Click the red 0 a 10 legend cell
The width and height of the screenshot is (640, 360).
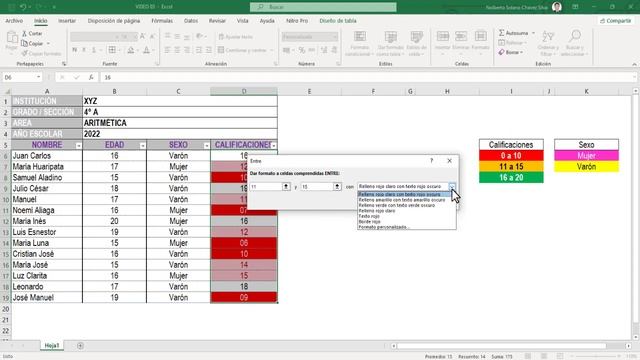pos(511,156)
